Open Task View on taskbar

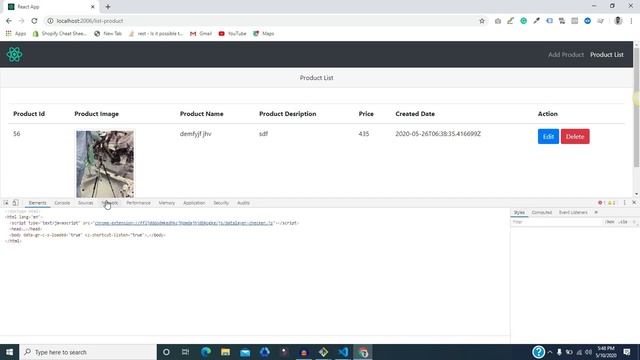[x=185, y=352]
